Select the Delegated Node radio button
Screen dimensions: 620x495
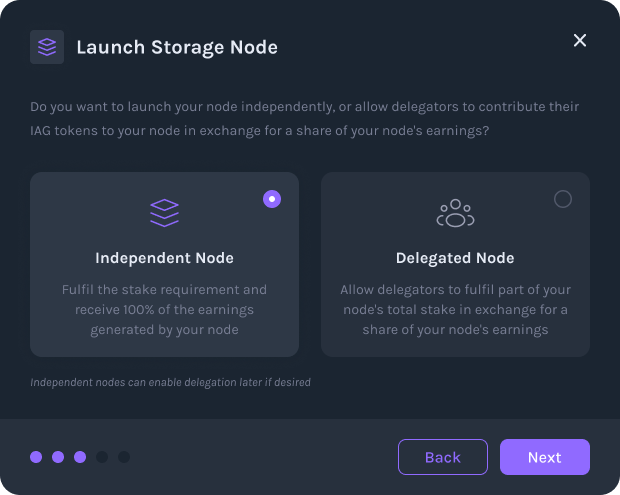563,199
